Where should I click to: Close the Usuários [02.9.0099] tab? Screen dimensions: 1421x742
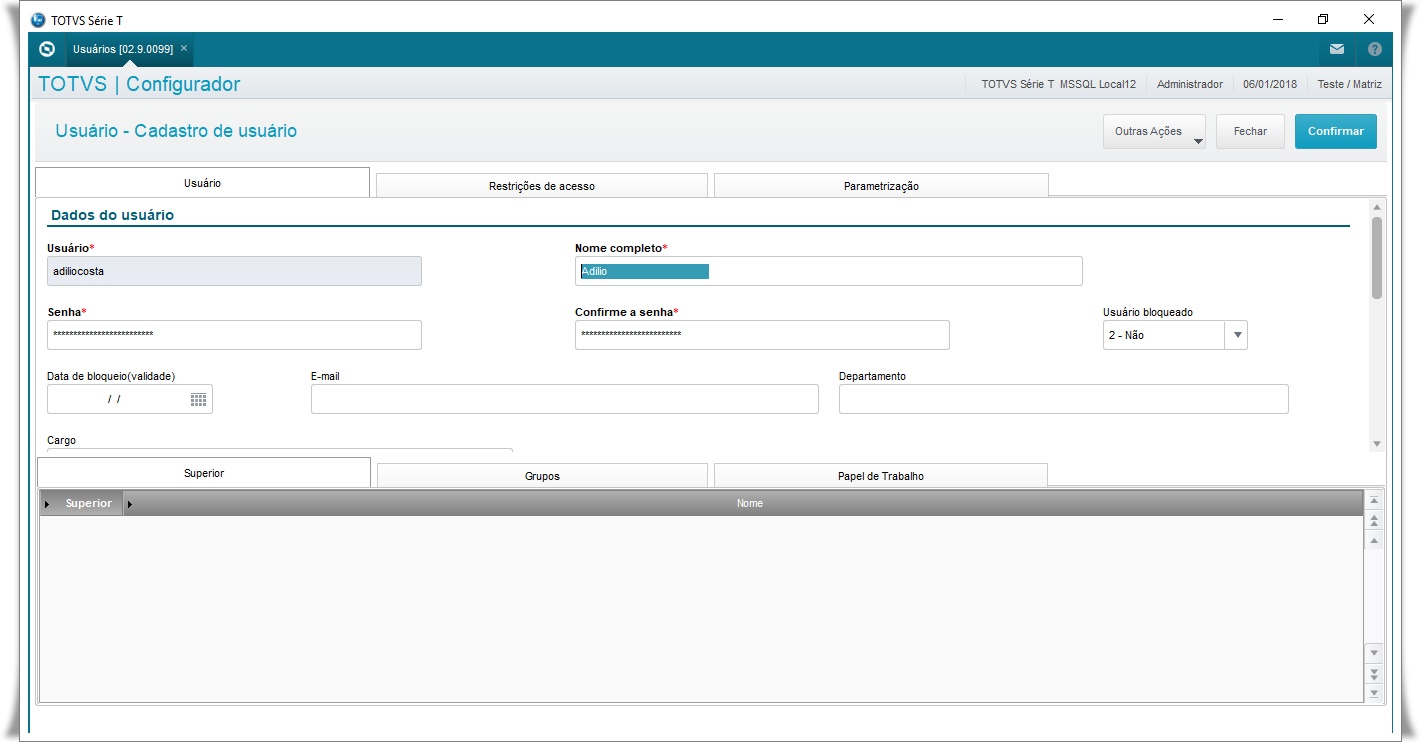pos(184,48)
